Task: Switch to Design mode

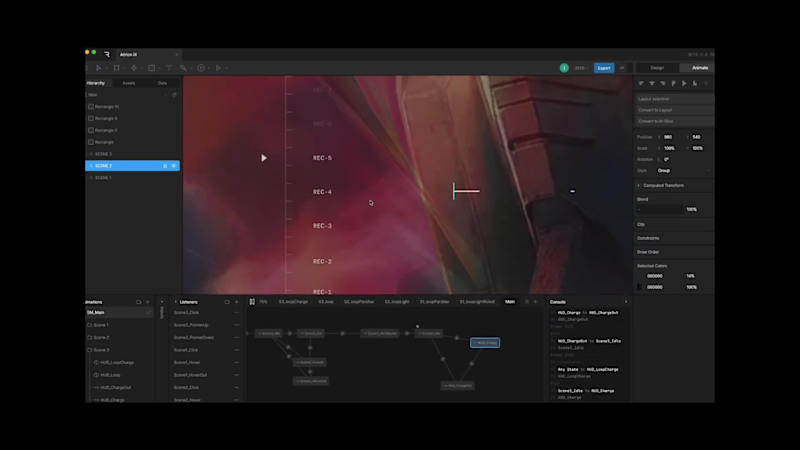Action: (657, 68)
